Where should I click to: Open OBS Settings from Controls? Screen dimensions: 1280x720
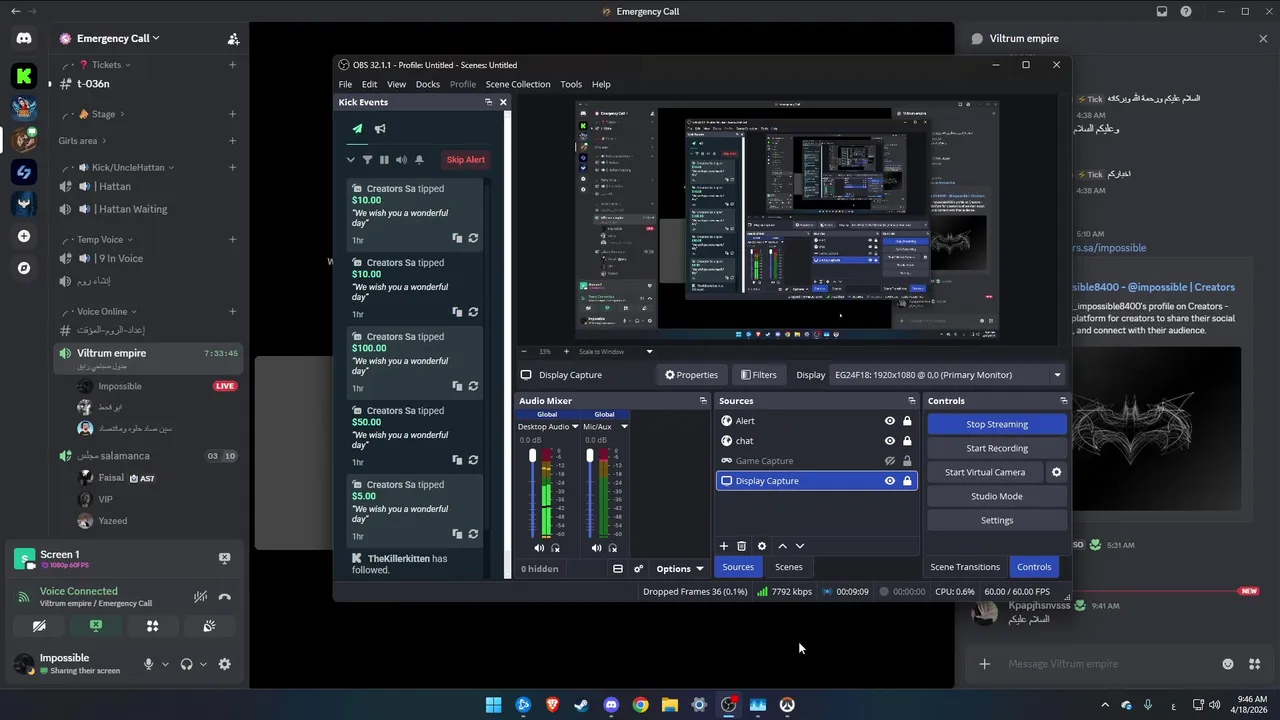point(997,520)
